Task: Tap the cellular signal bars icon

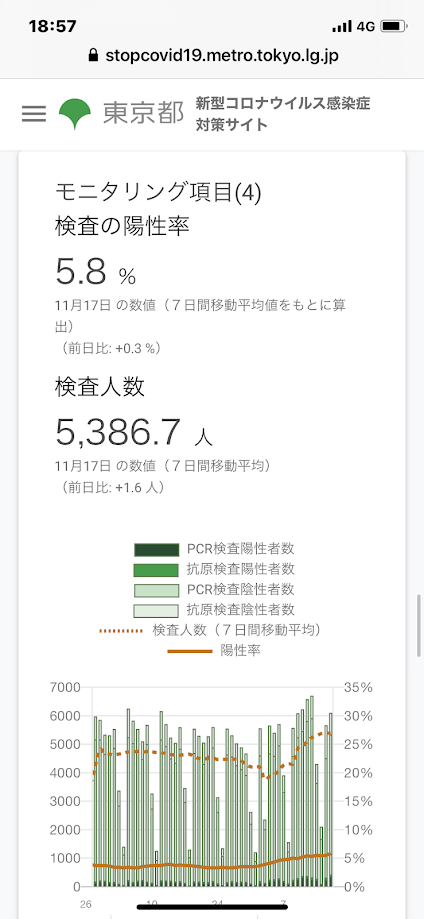Action: click(342, 26)
